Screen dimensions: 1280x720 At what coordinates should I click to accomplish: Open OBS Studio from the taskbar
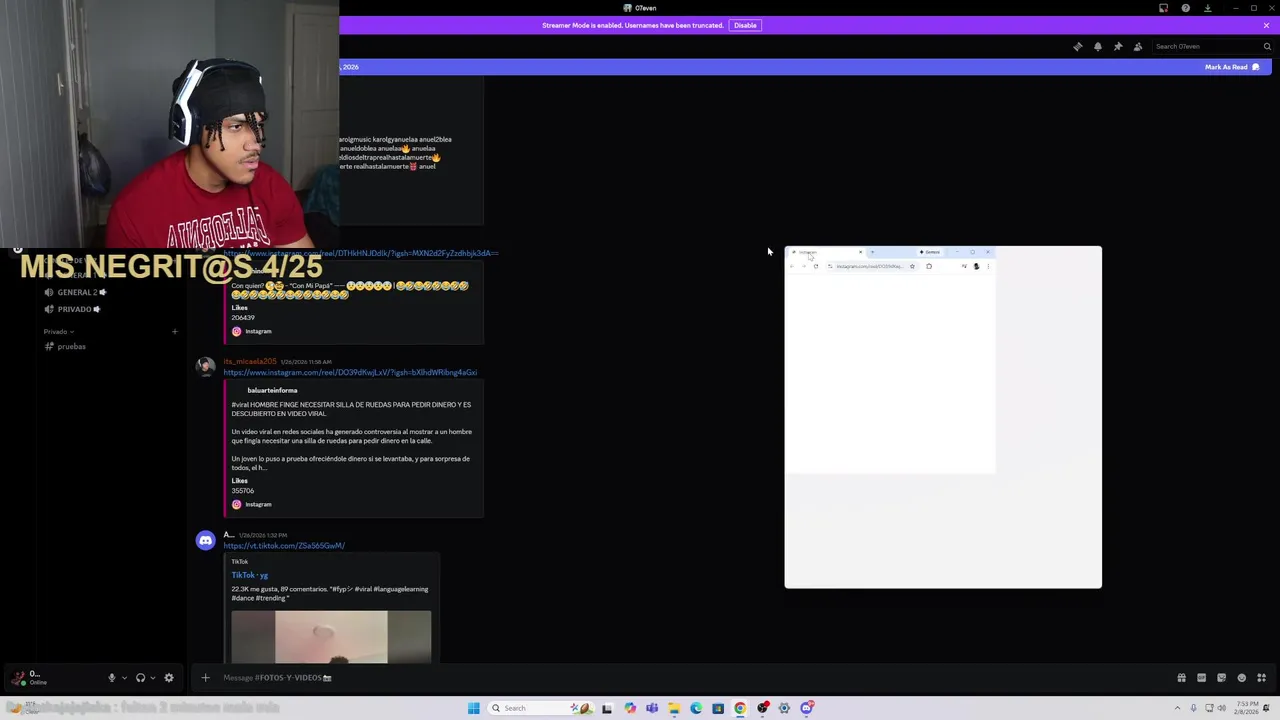(762, 708)
